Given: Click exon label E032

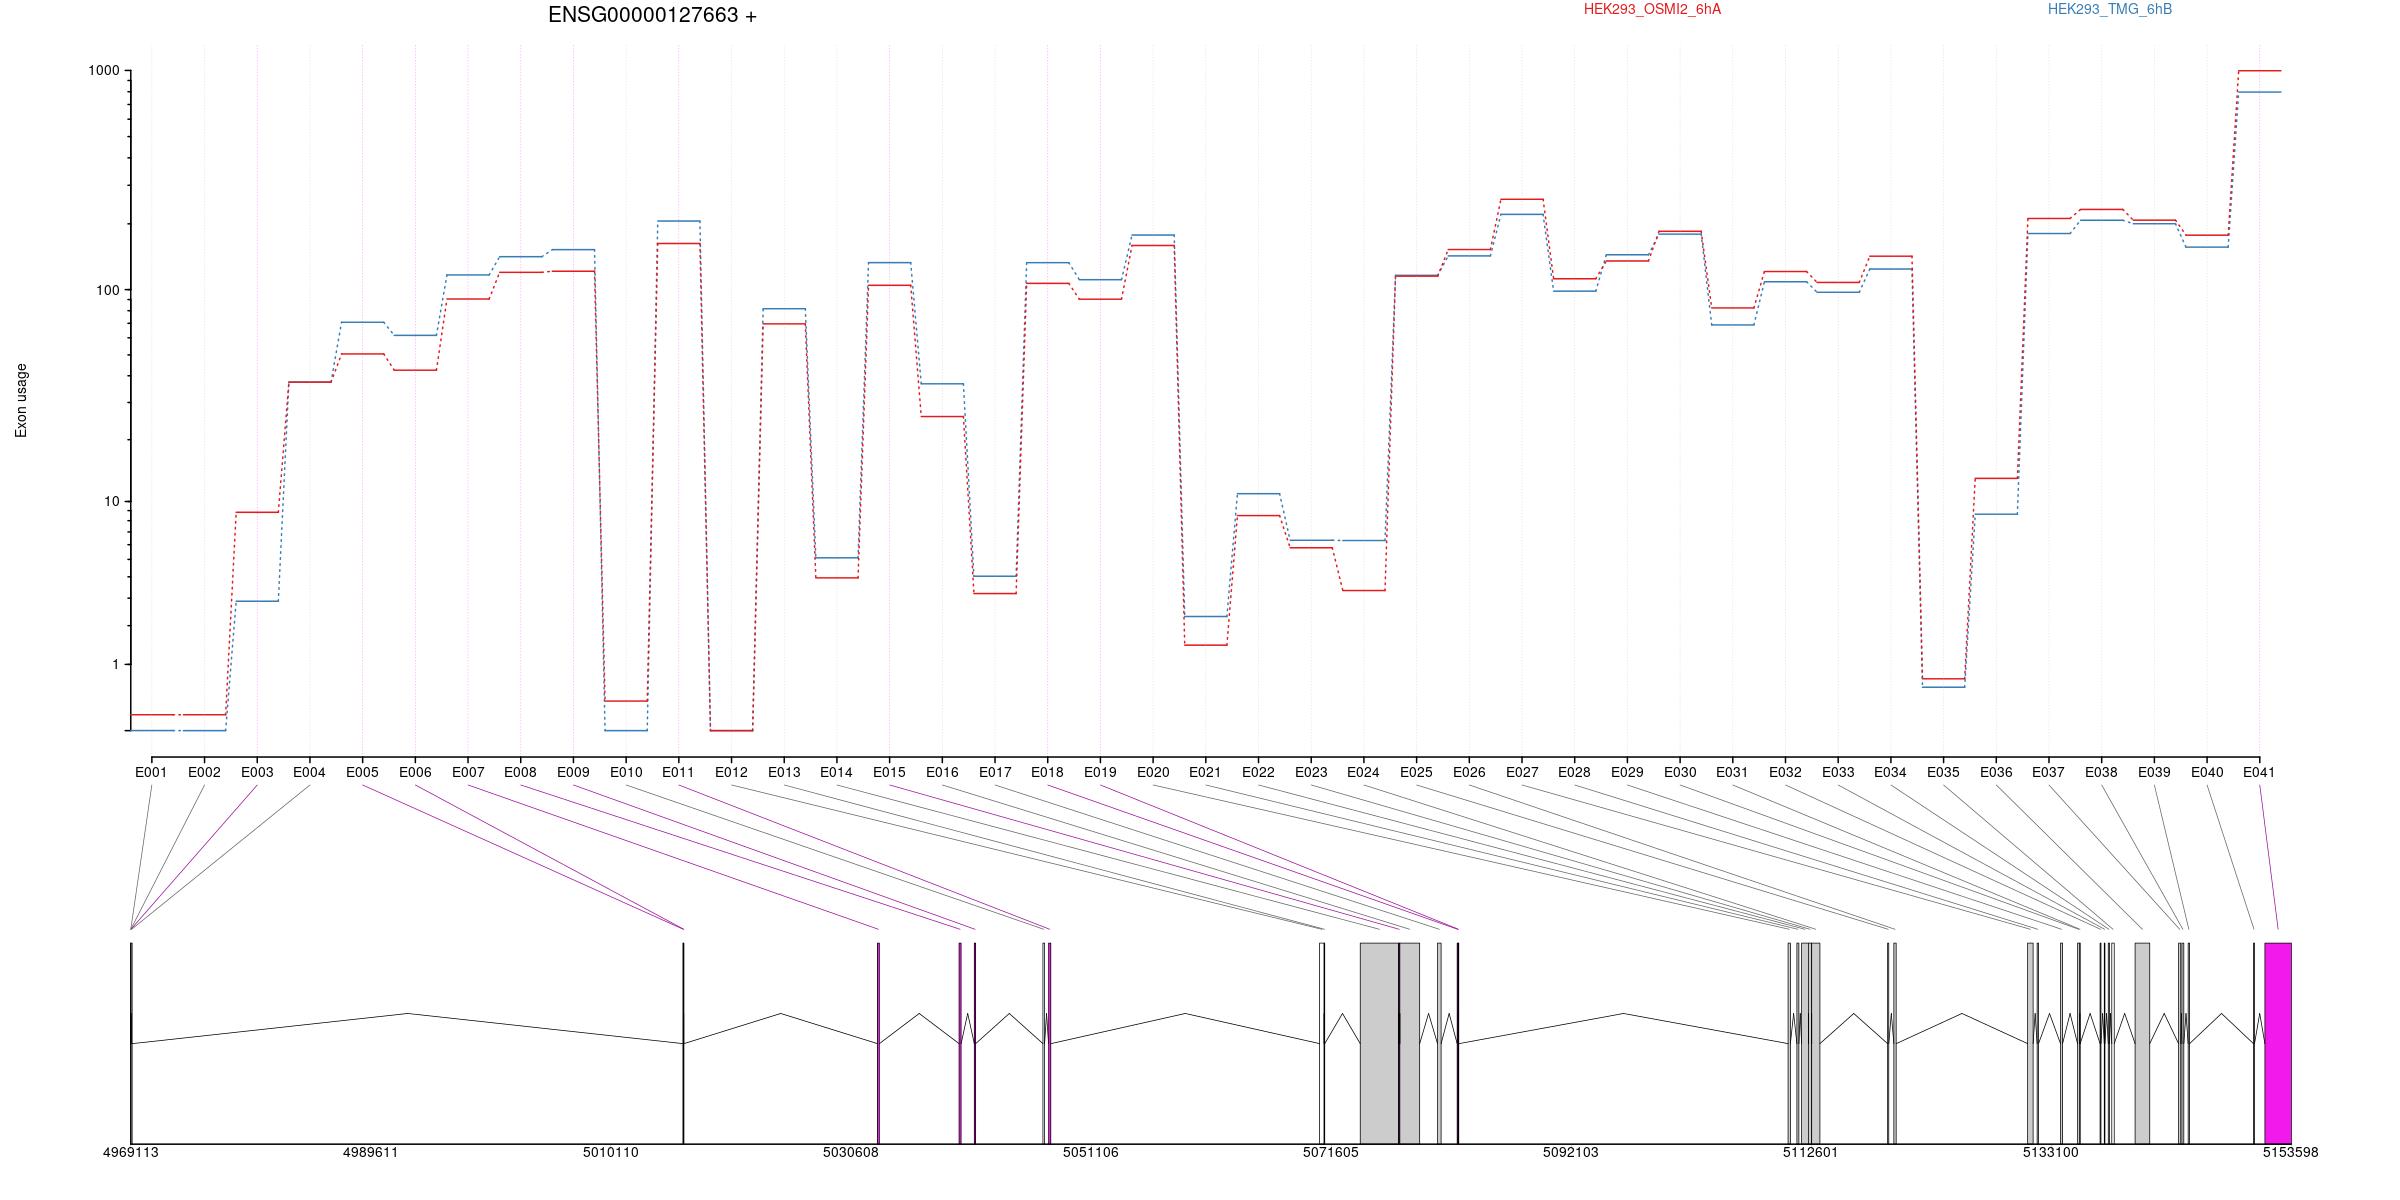Looking at the screenshot, I should pos(1785,772).
